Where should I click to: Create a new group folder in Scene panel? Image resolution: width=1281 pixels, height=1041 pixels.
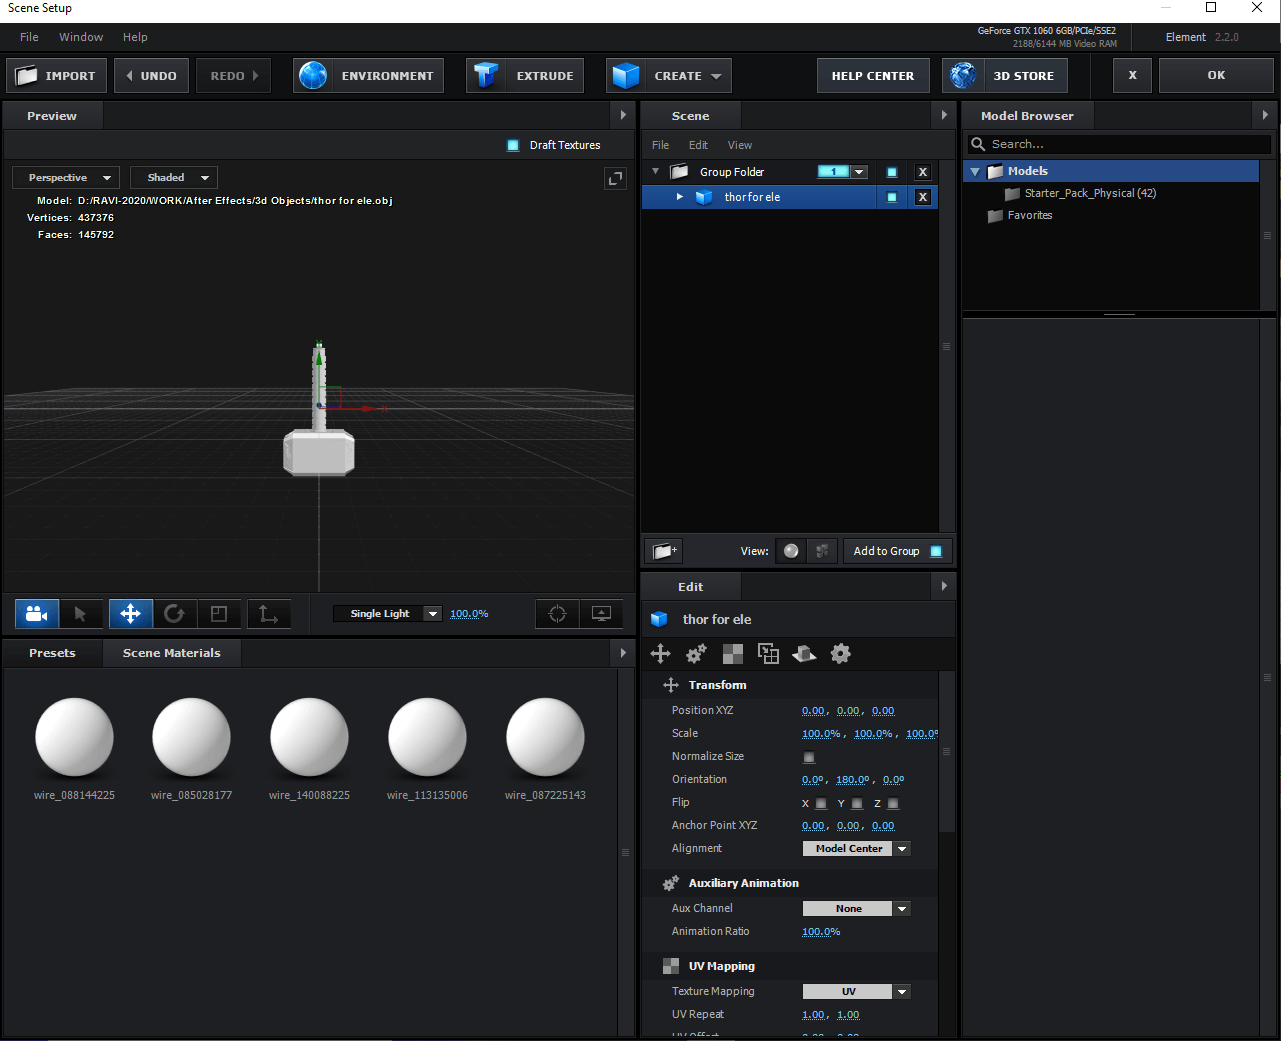(663, 551)
